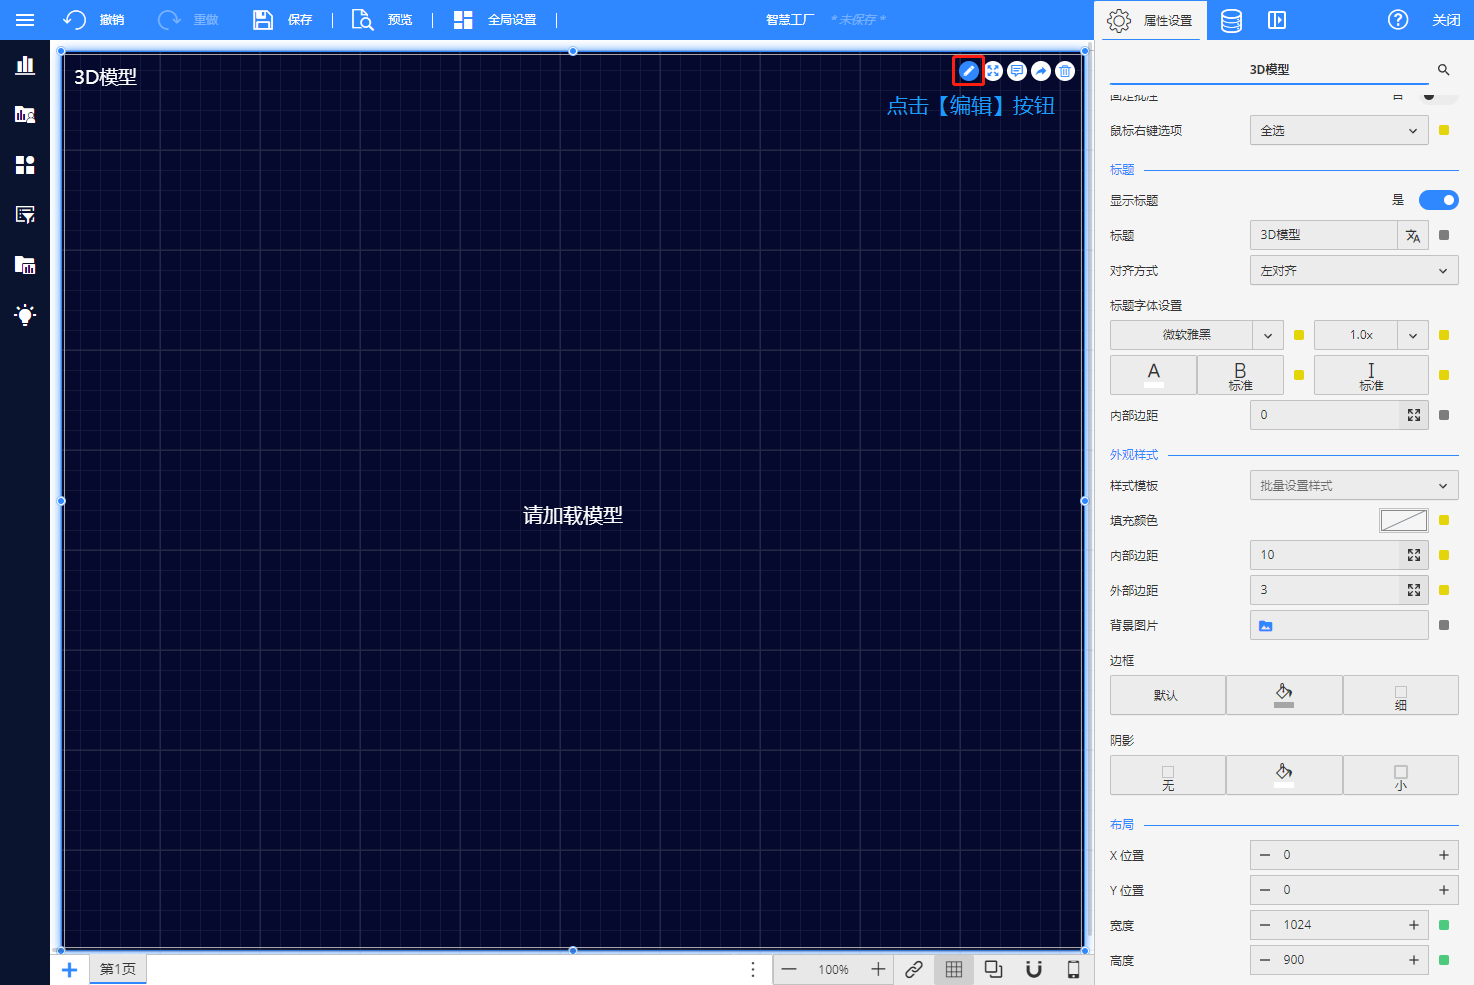Click the 保存 save button

click(x=283, y=20)
